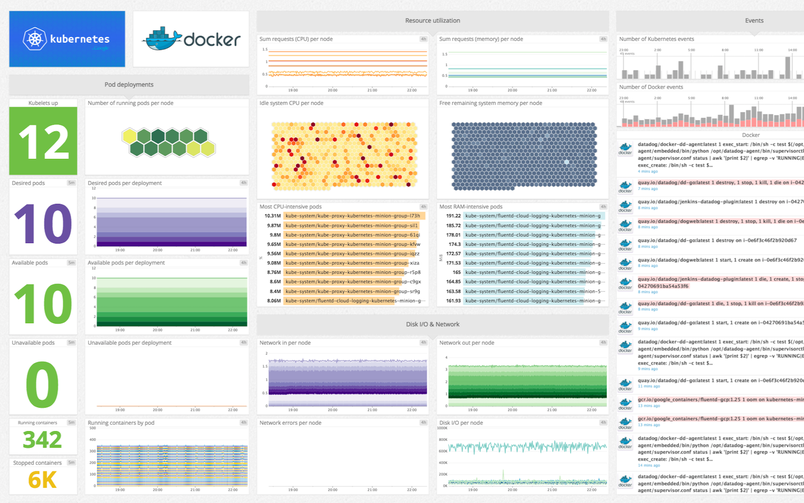Screen dimensions: 804x503
Task: Click the running pods per node hexagon map
Action: coord(167,142)
